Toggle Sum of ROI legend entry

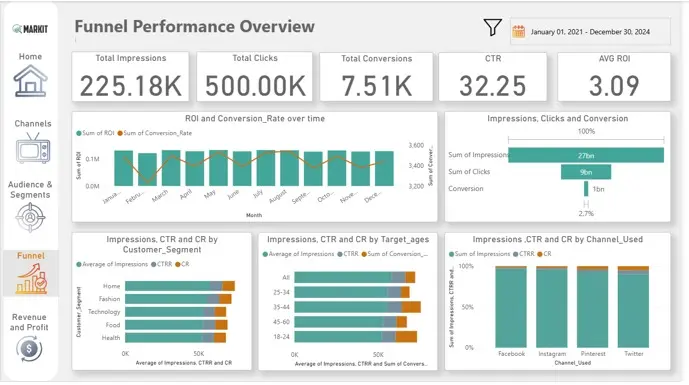coord(95,133)
